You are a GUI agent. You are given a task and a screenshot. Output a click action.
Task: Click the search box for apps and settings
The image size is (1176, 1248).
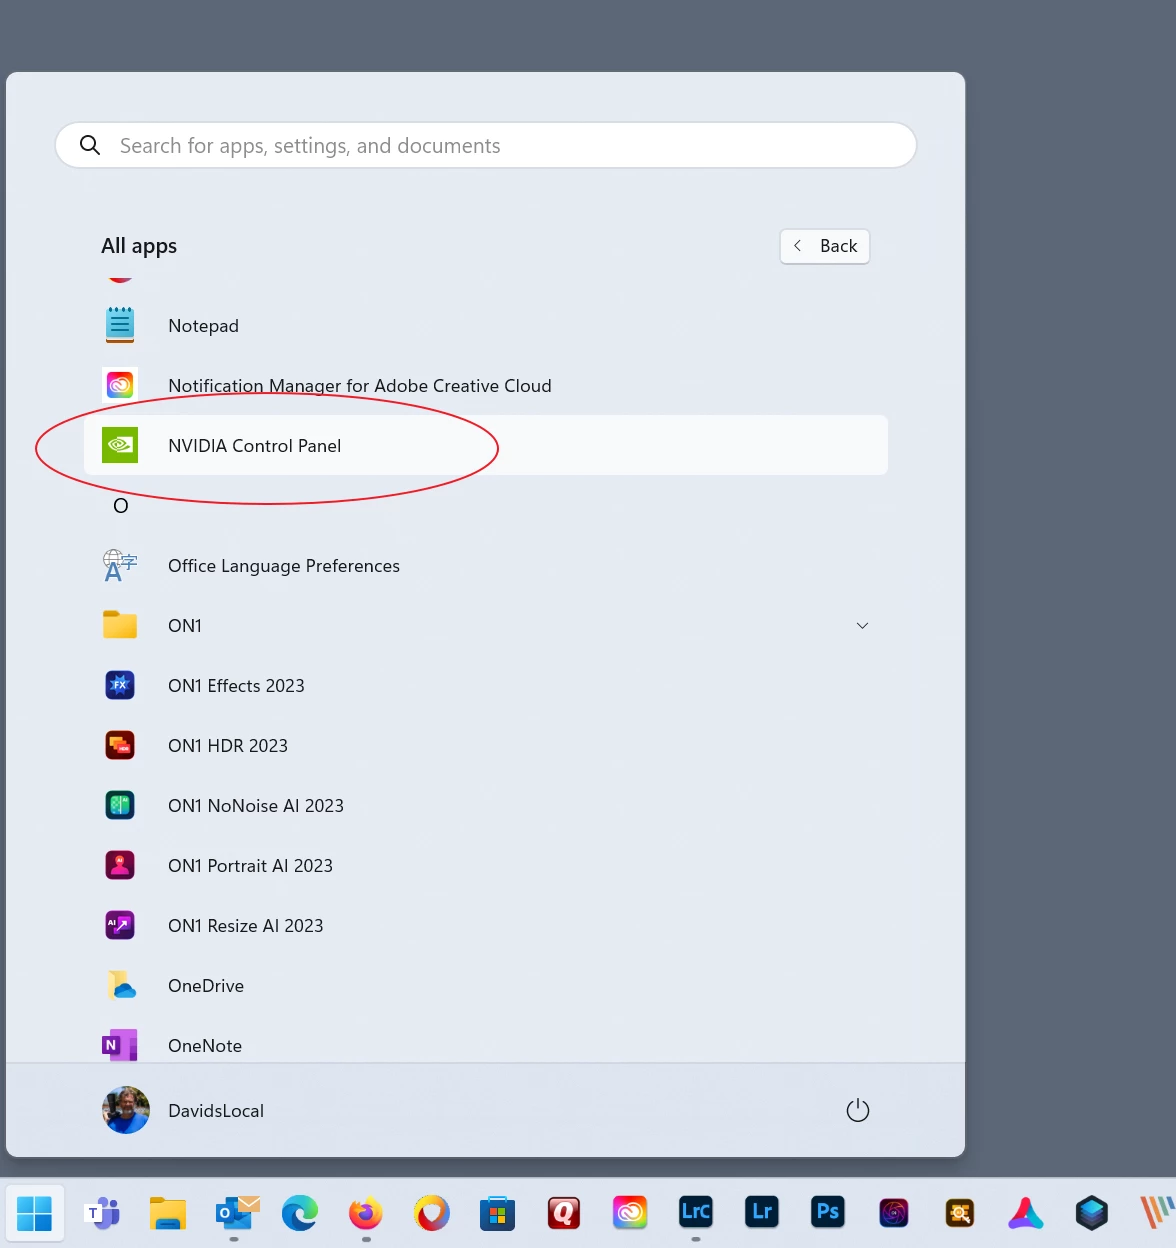tap(486, 146)
